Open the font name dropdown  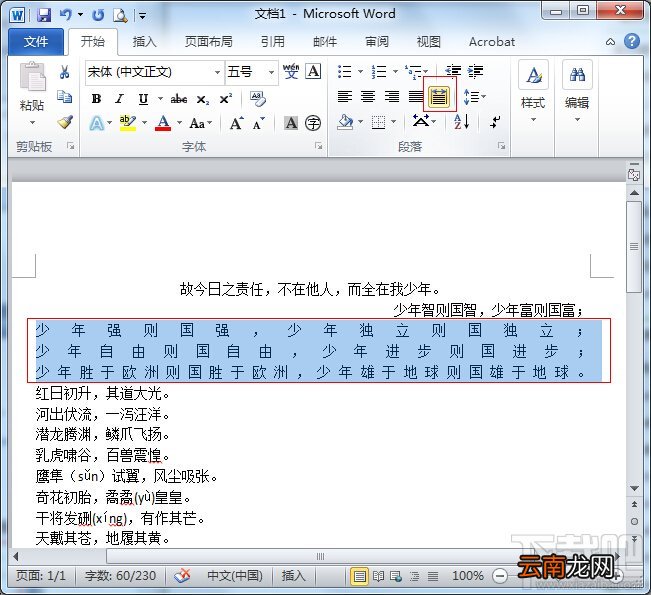(217, 72)
